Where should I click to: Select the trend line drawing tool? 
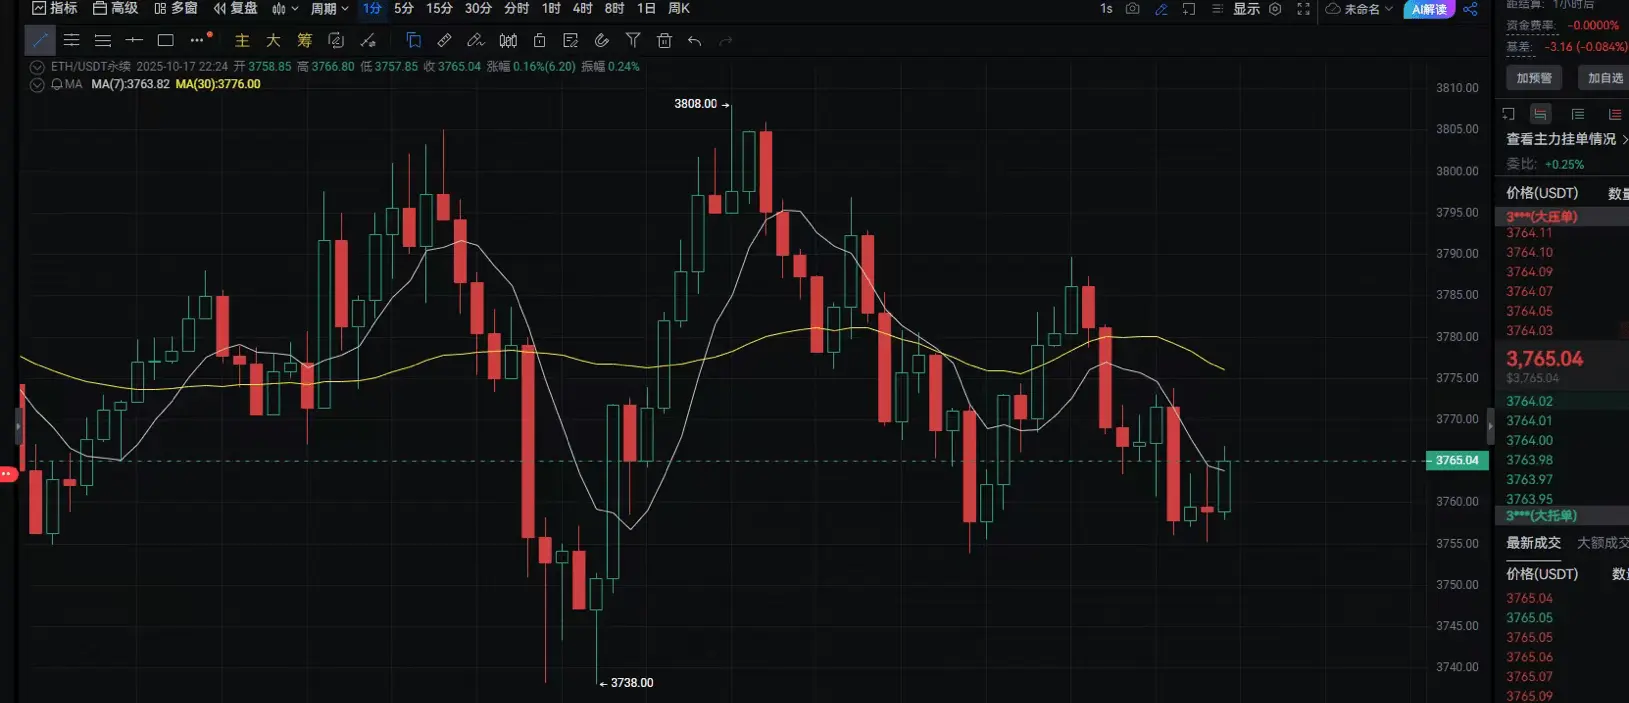pos(40,41)
